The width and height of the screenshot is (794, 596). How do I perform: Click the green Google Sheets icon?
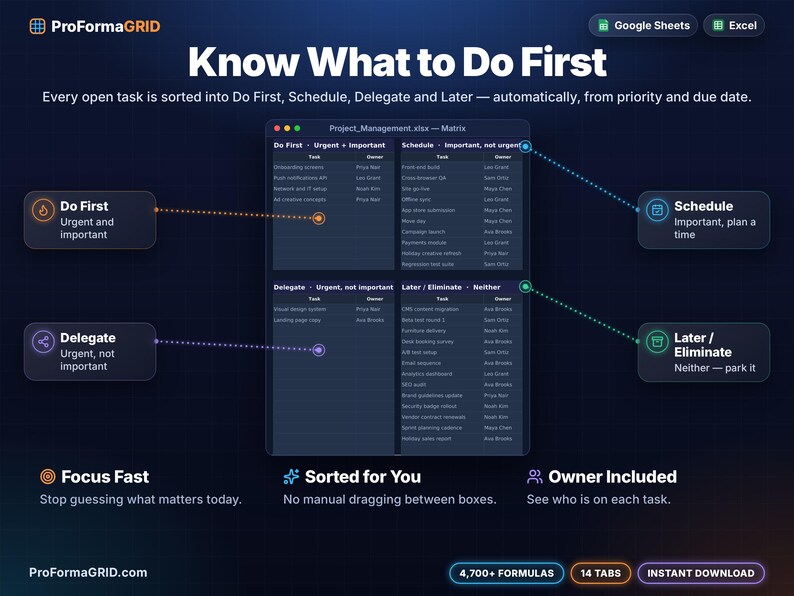coord(603,25)
